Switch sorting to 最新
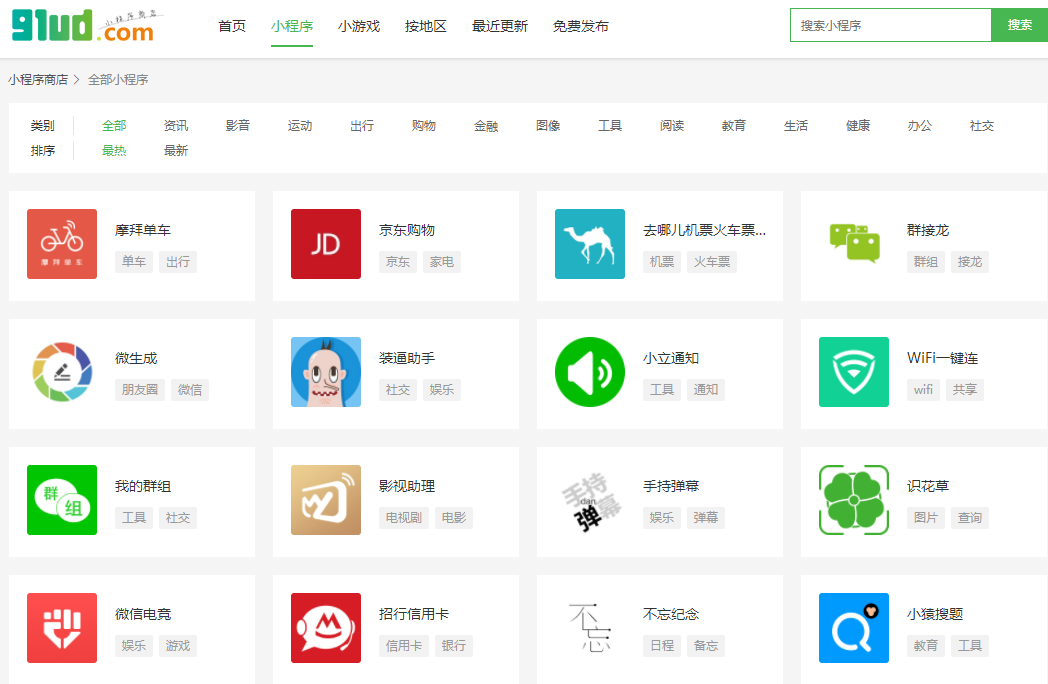Viewport: 1048px width, 684px height. [176, 150]
